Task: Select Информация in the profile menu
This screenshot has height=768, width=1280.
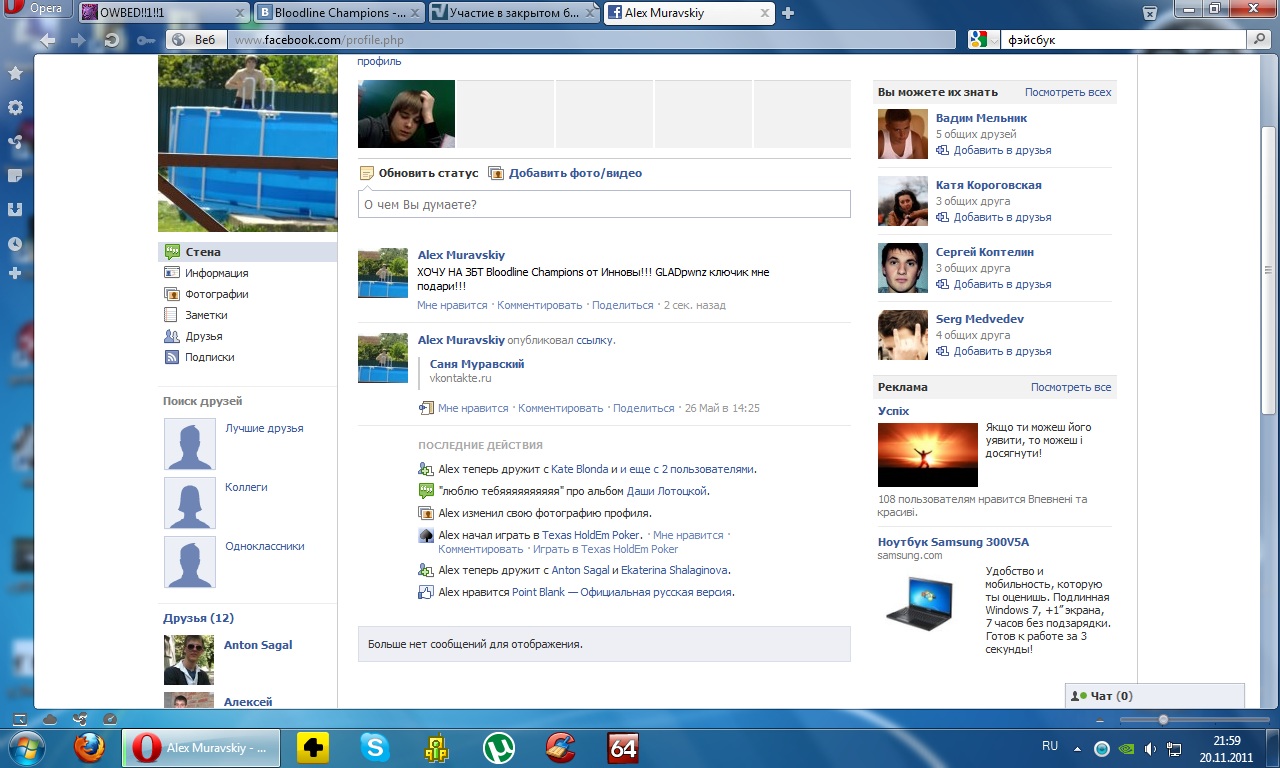Action: (216, 273)
